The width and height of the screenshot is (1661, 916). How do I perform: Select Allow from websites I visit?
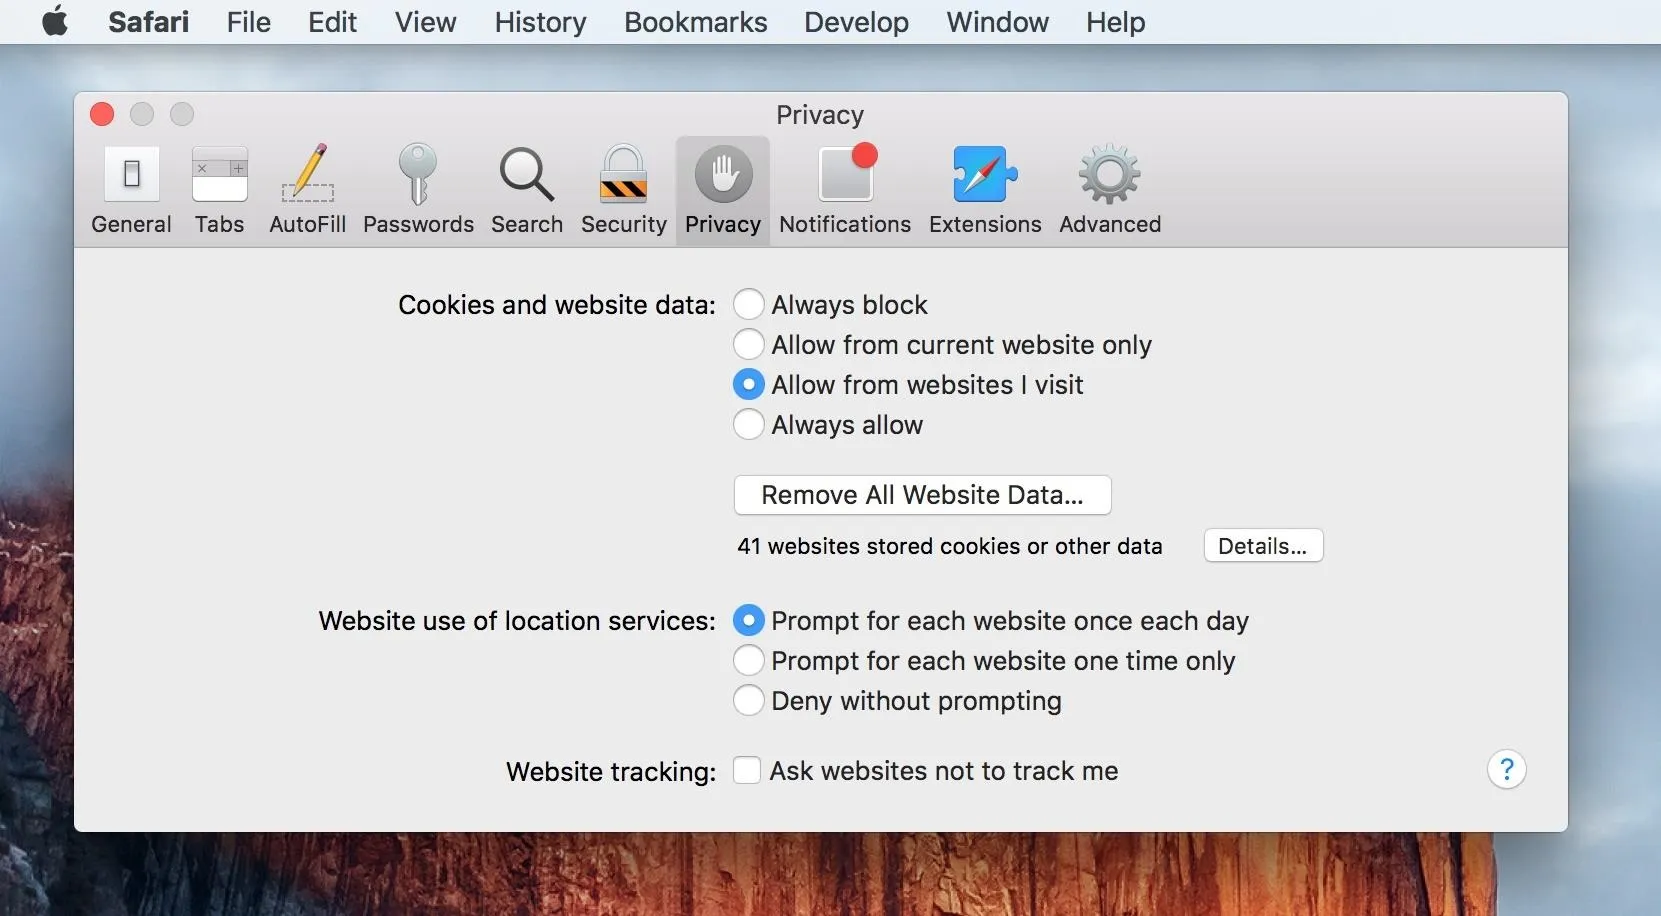pos(749,384)
